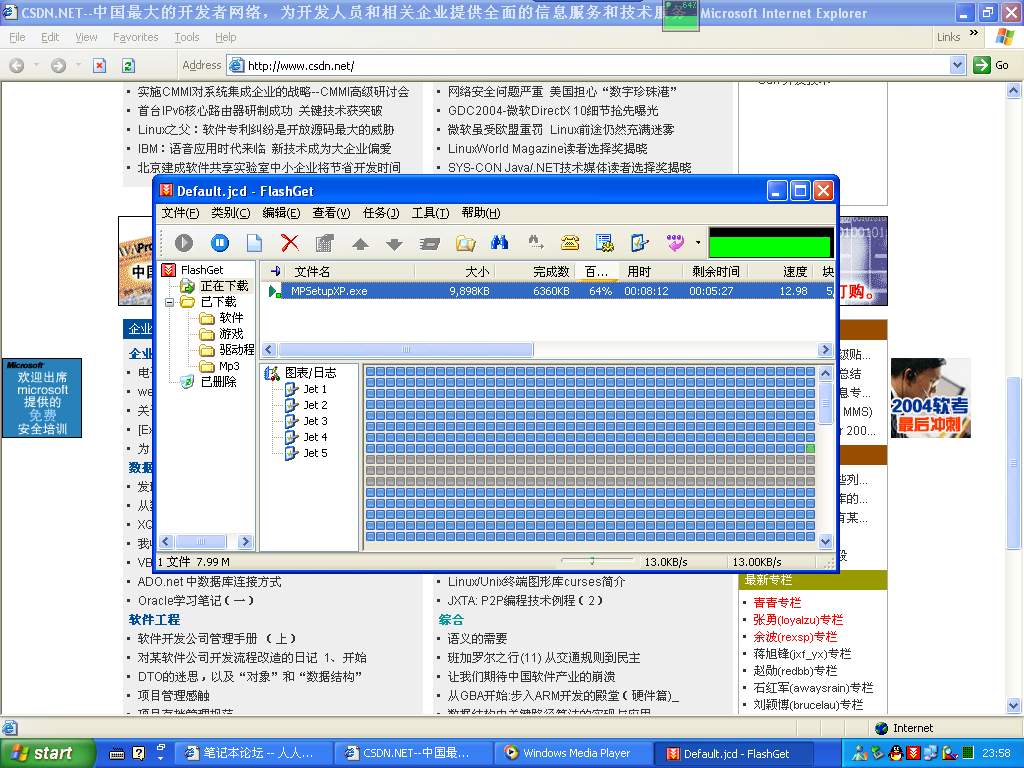Image resolution: width=1024 pixels, height=768 pixels.
Task: Delete the job with the red X icon
Action: (x=289, y=243)
